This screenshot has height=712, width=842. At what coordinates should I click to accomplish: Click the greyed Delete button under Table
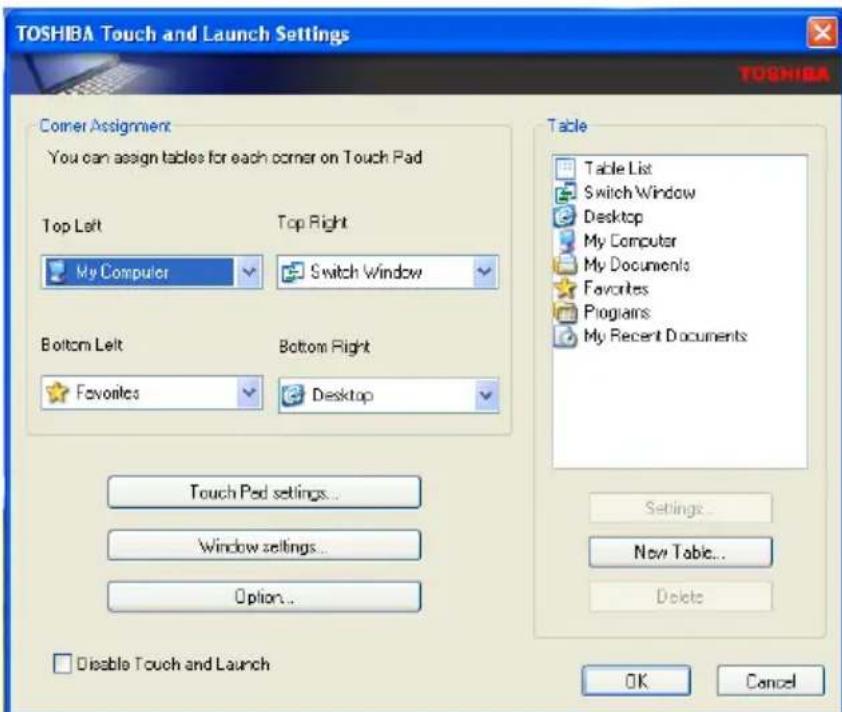click(x=680, y=596)
